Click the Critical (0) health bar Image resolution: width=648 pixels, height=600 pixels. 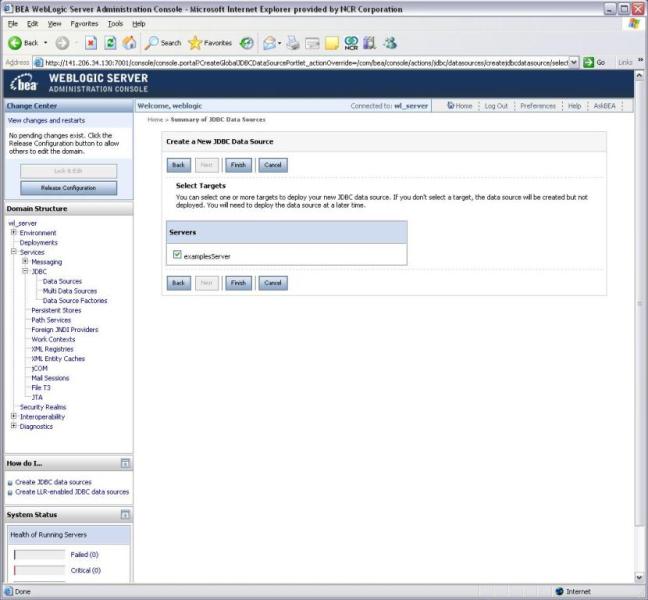point(40,570)
